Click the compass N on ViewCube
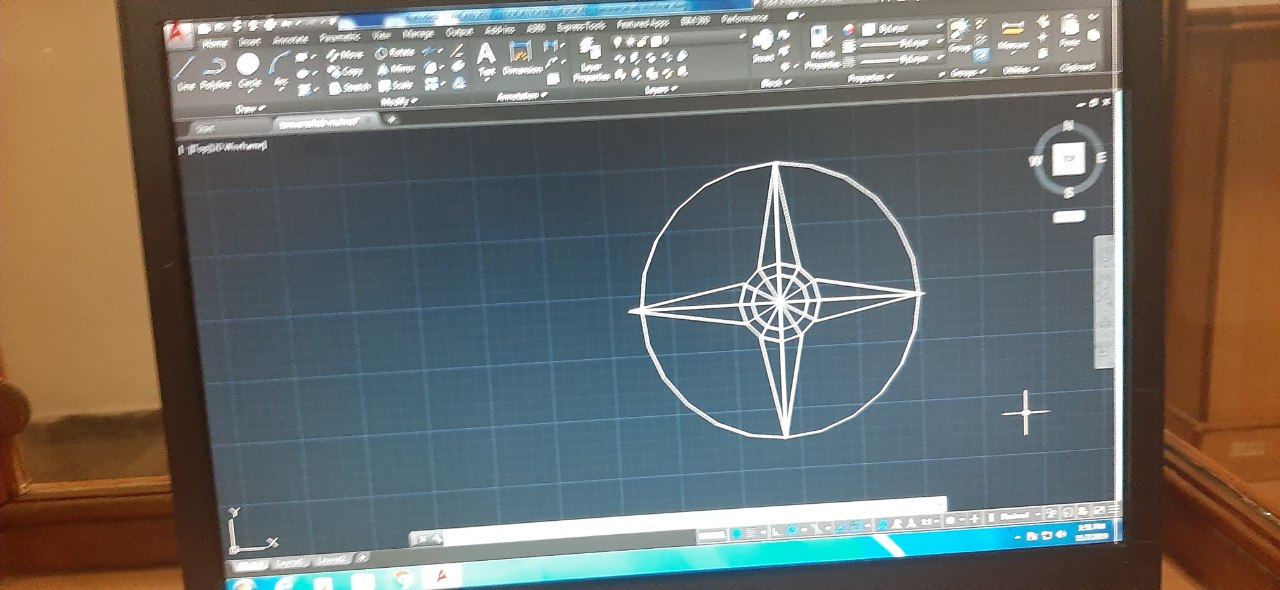Image resolution: width=1280 pixels, height=590 pixels. pos(1068,125)
